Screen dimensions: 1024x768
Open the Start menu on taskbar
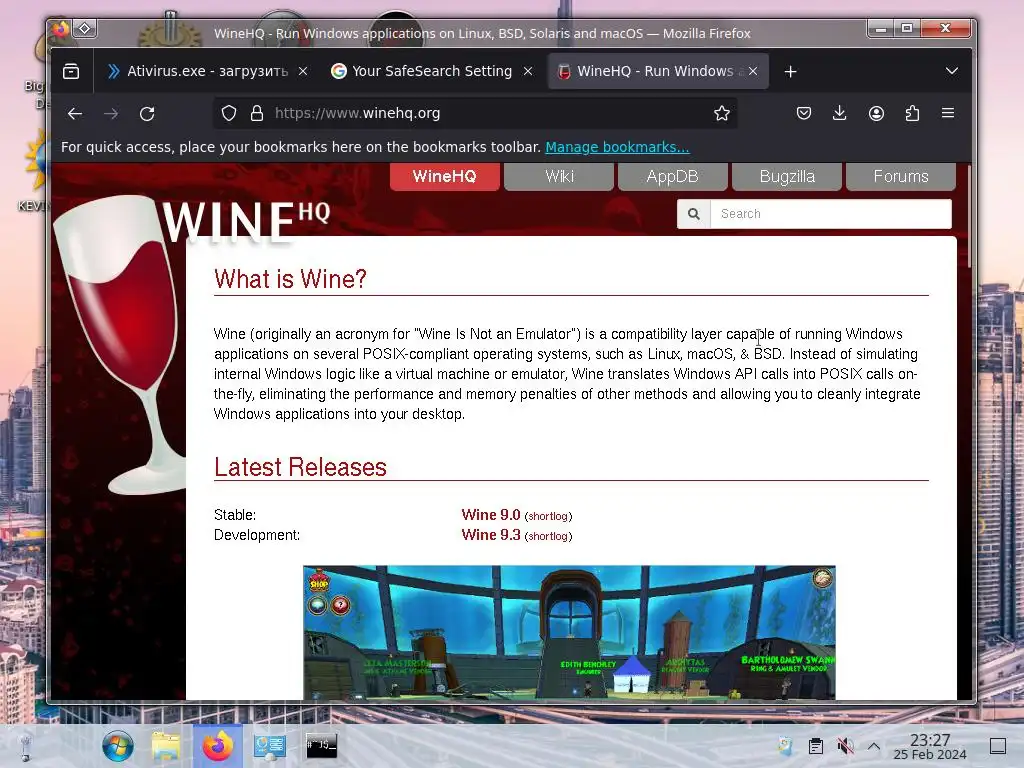coord(118,746)
